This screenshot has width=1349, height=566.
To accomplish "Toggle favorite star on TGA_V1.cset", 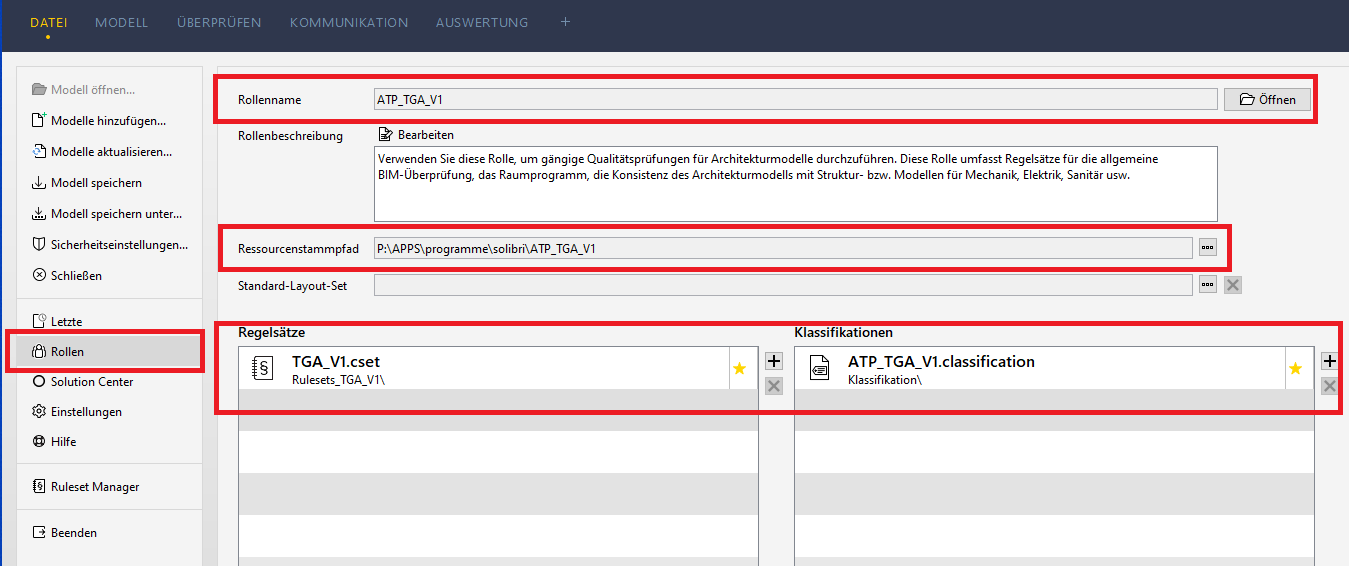I will click(739, 369).
